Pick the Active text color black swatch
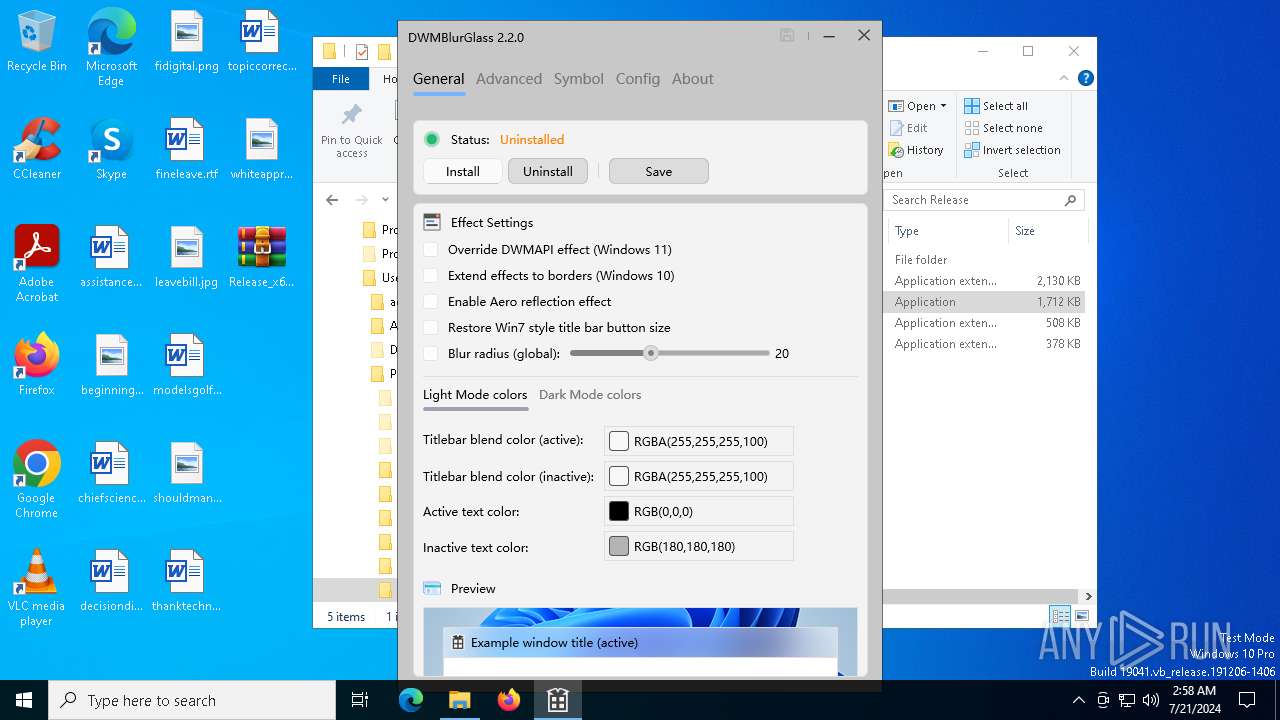1280x720 pixels. click(619, 512)
